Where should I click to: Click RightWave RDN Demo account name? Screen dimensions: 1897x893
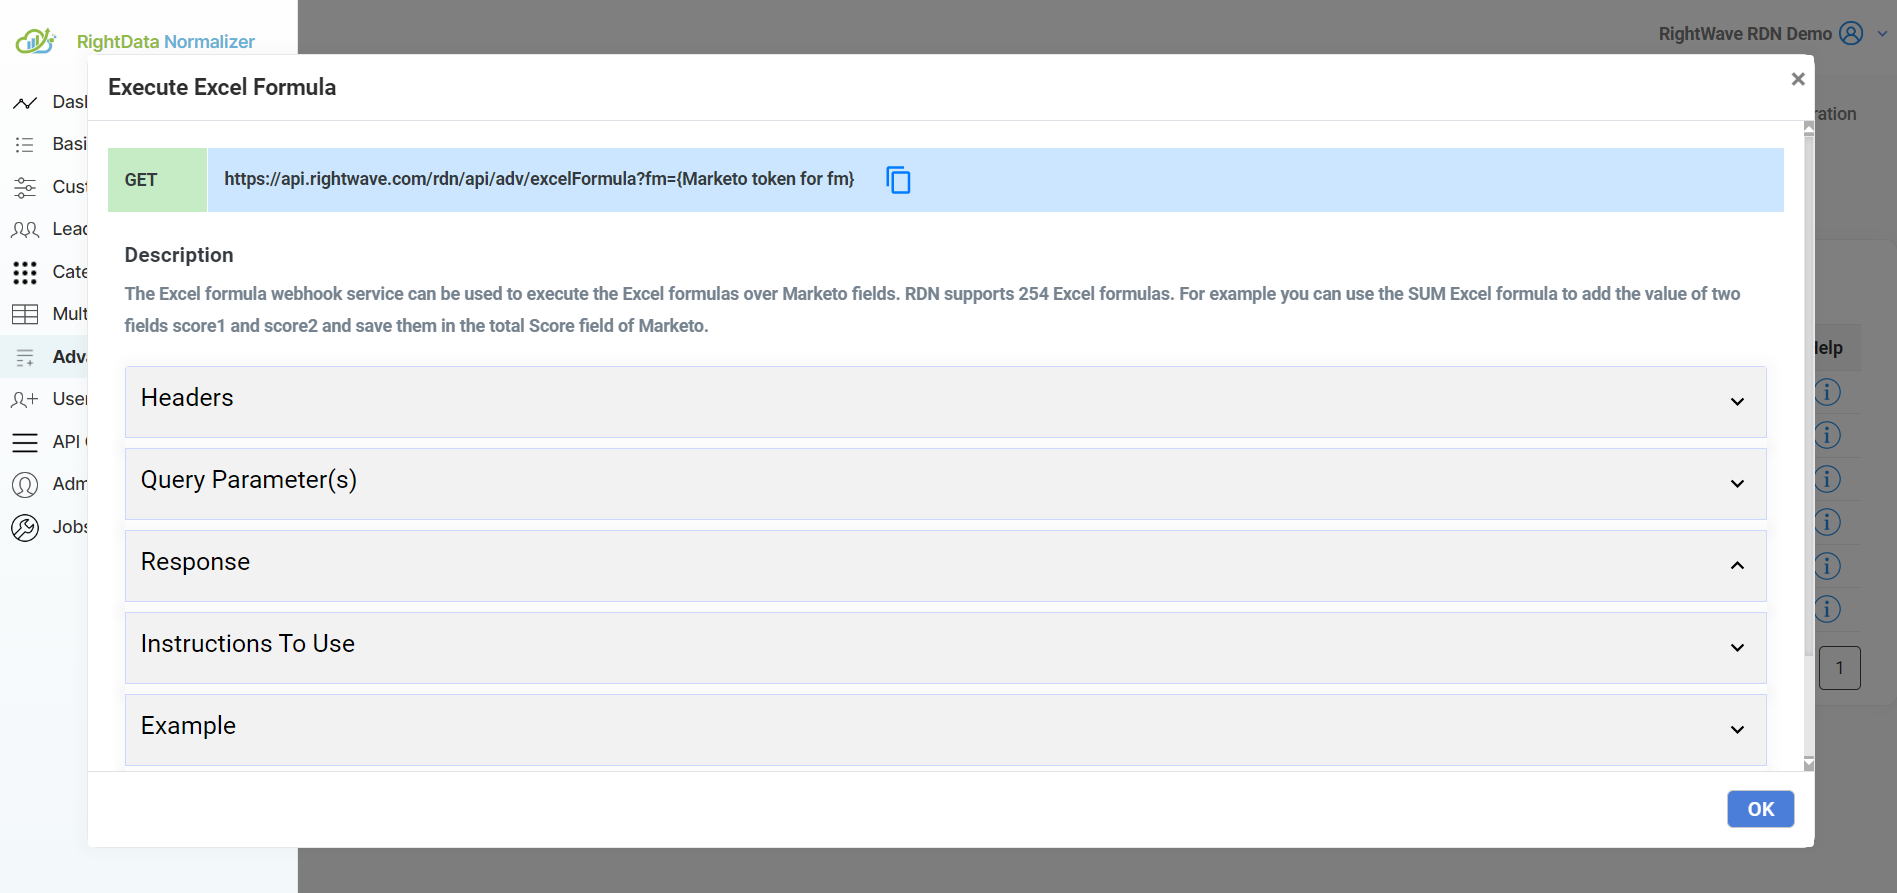1745,34
